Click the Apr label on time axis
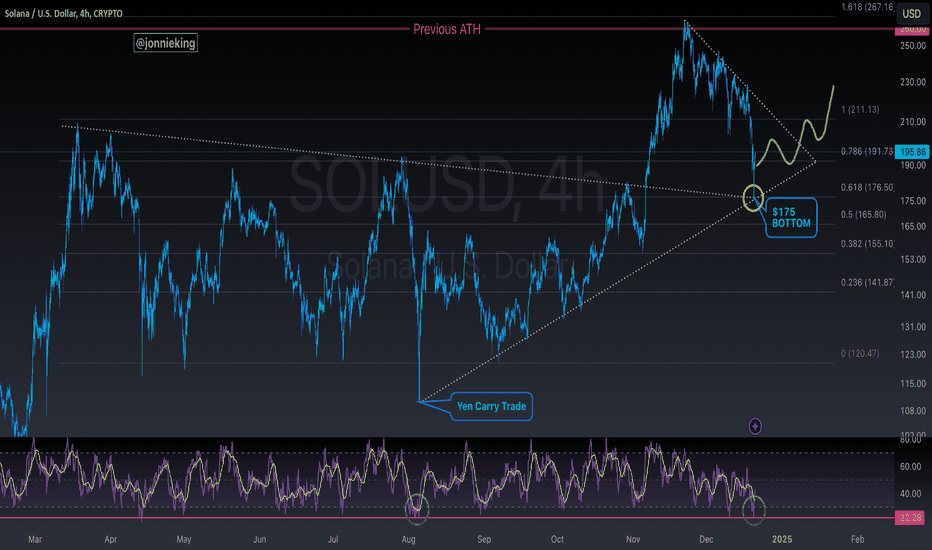 coord(111,539)
